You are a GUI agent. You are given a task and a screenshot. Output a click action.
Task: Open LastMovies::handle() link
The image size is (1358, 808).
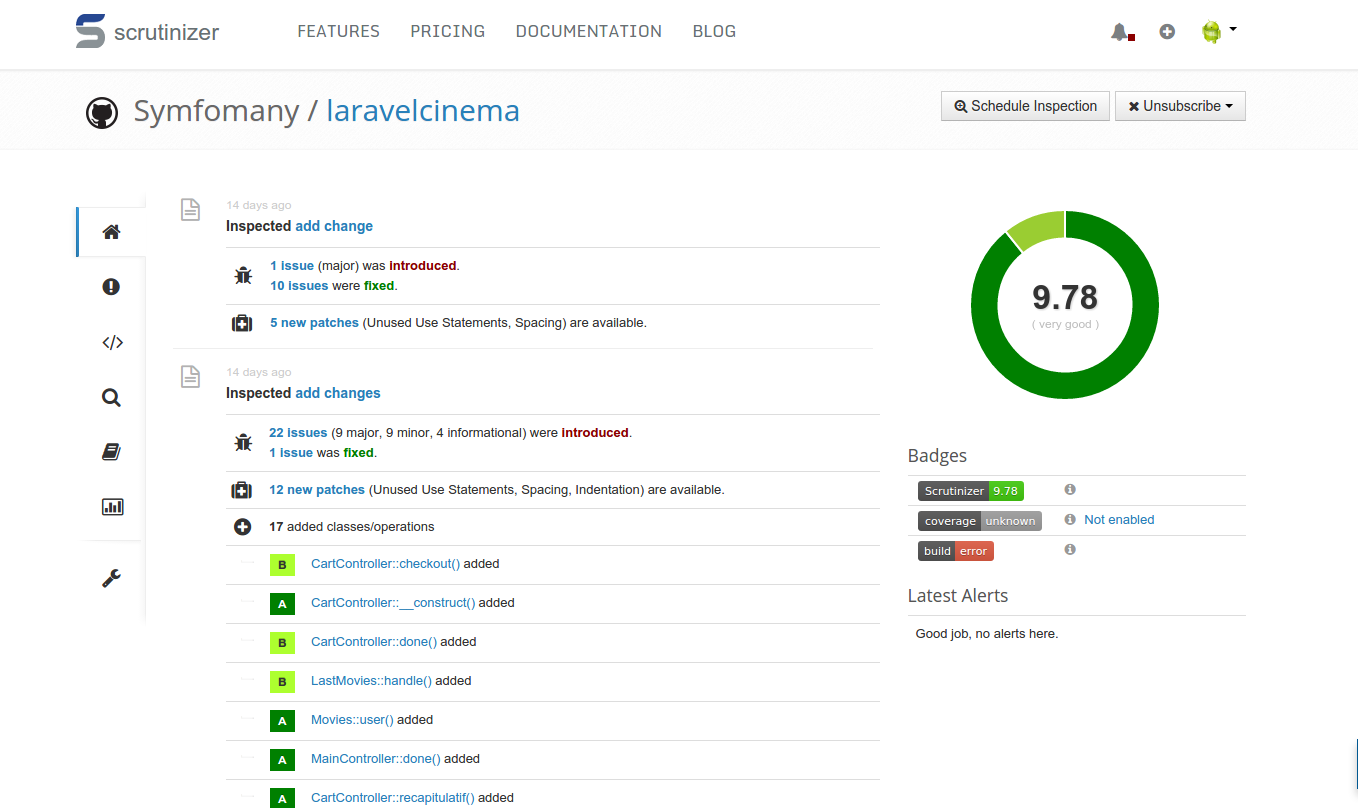tap(371, 681)
